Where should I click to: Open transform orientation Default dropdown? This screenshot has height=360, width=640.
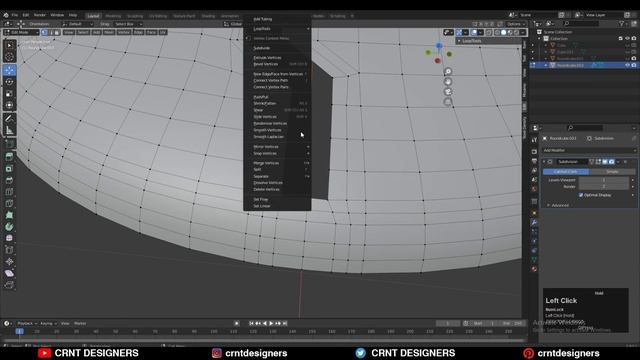pyautogui.click(x=78, y=24)
